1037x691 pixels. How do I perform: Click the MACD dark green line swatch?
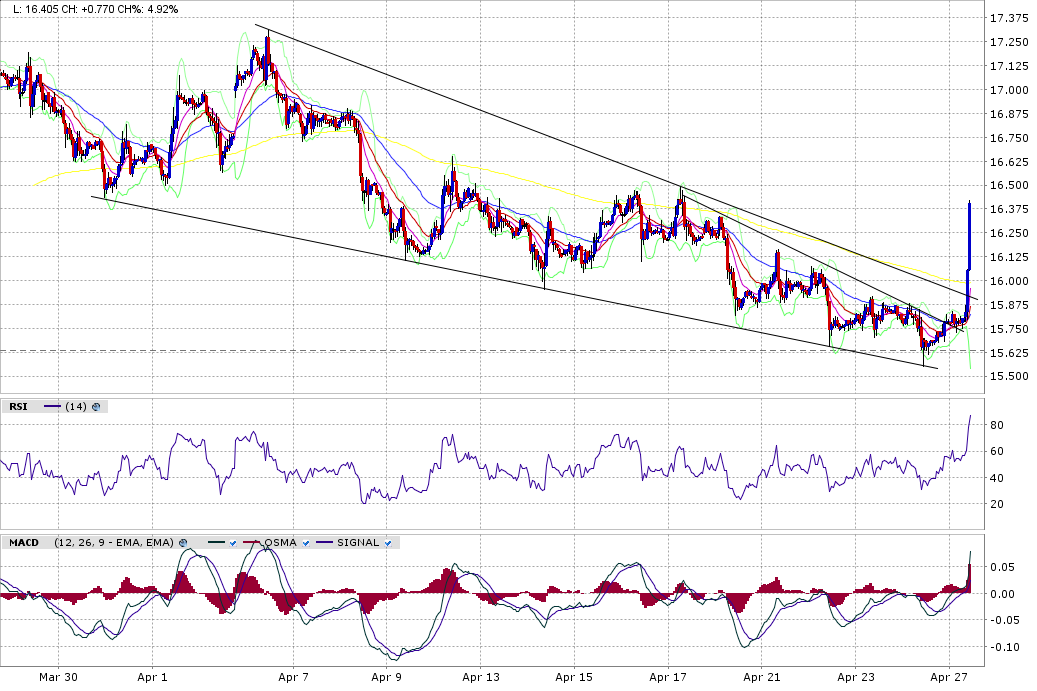point(217,543)
